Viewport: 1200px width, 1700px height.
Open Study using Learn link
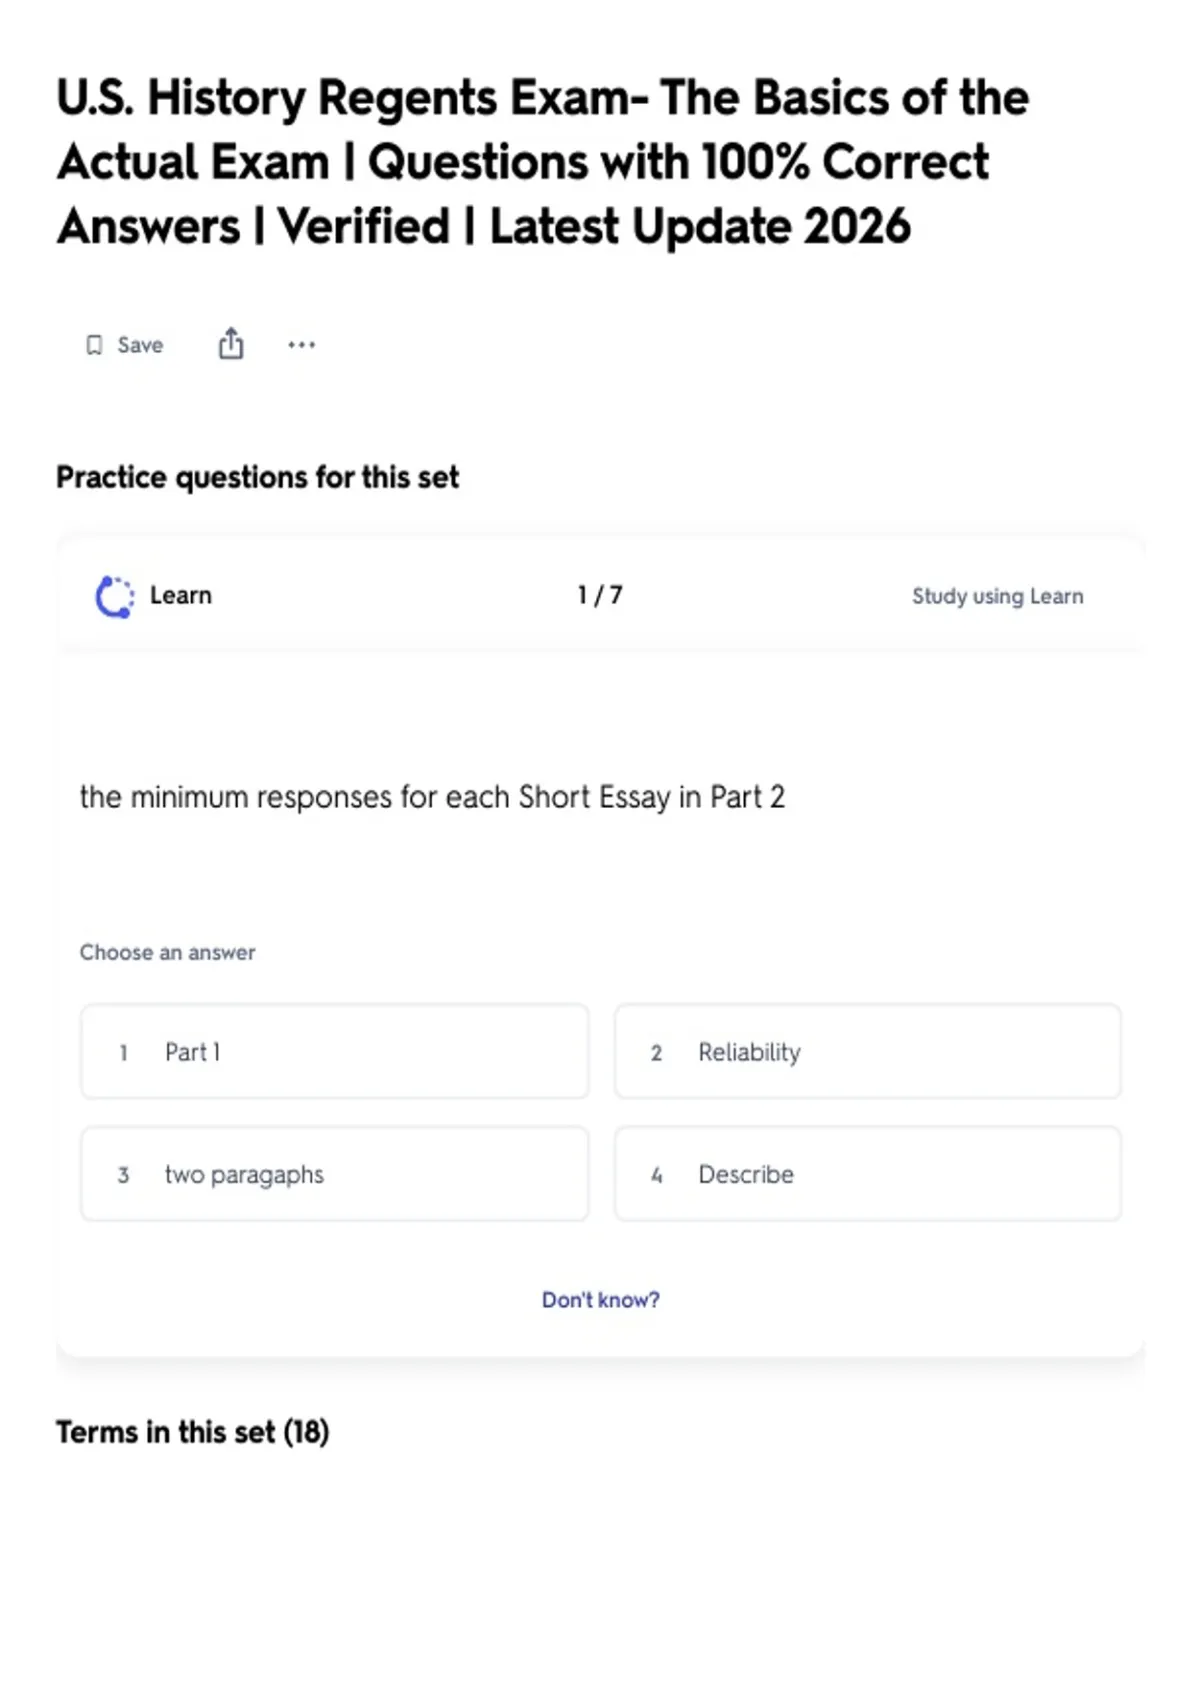[x=997, y=596]
